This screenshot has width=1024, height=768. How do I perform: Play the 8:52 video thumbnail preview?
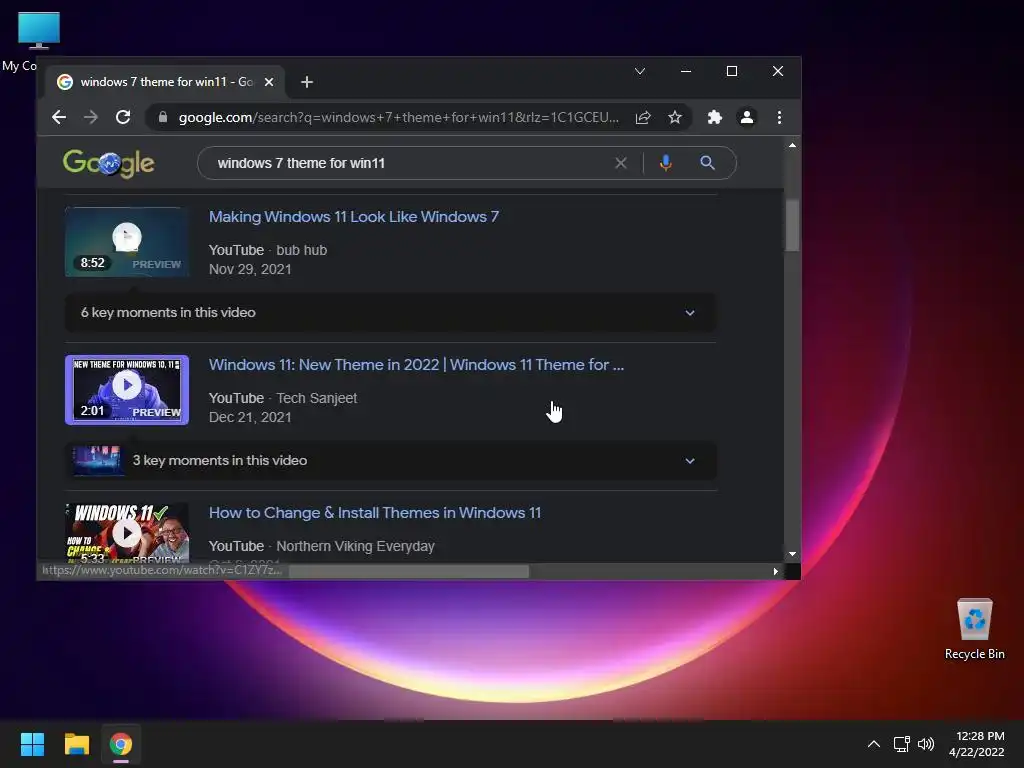(127, 242)
